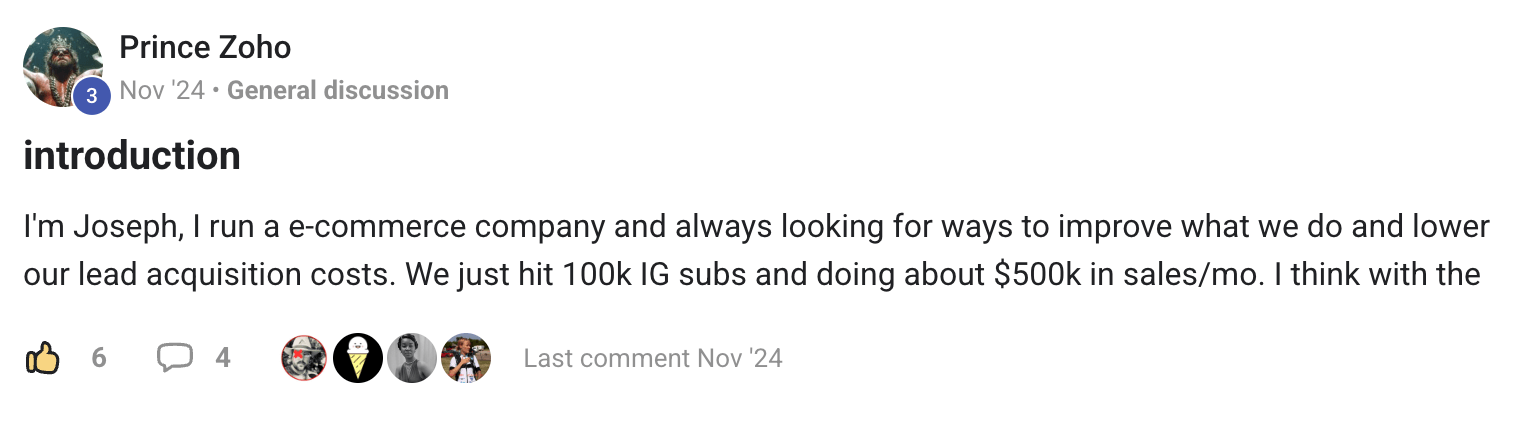
Task: Click the level 3 badge on avatar
Action: 92,96
